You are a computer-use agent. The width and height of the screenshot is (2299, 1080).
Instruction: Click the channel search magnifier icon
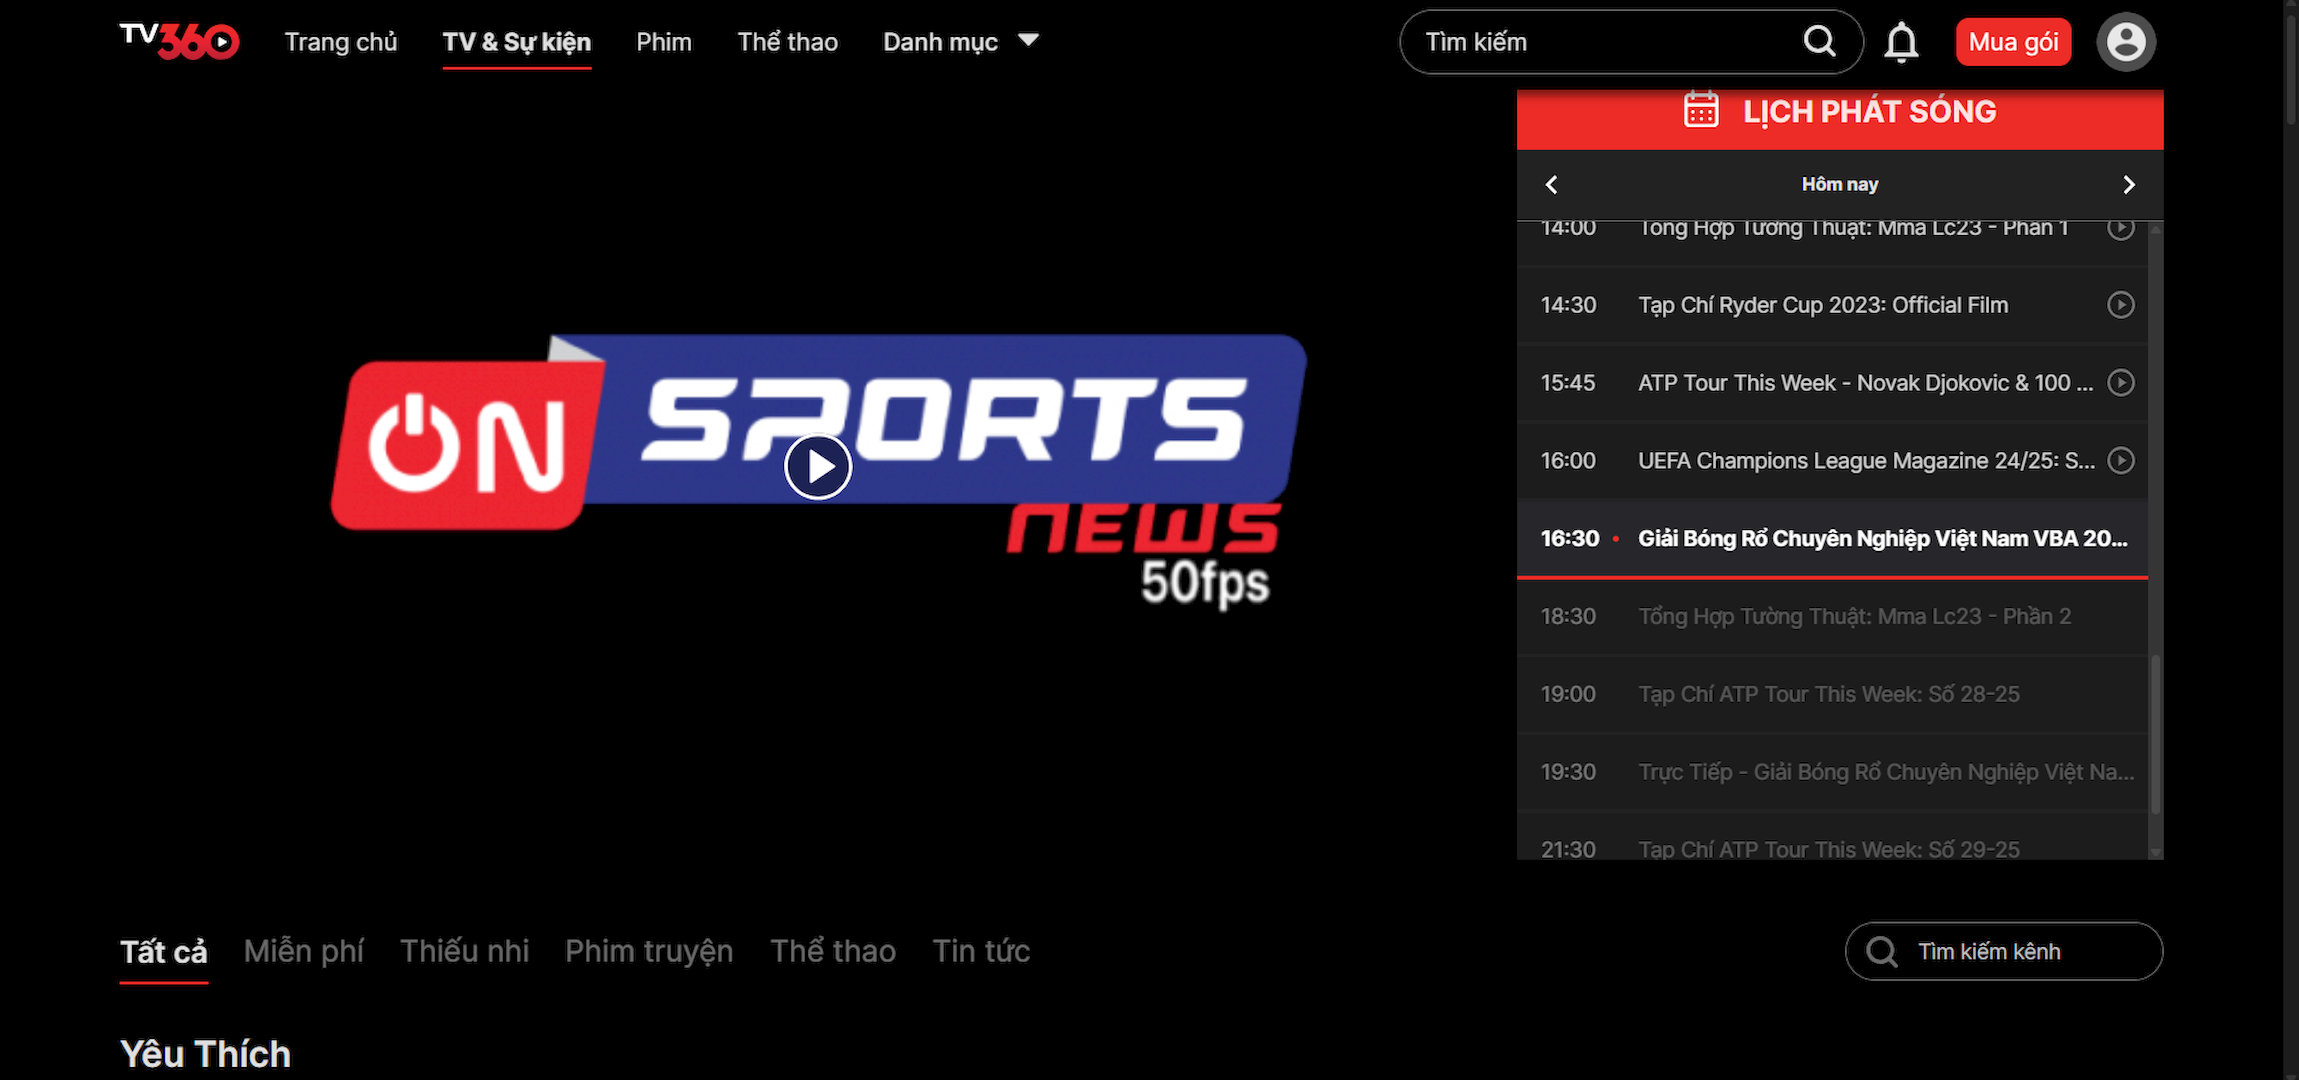point(1881,951)
